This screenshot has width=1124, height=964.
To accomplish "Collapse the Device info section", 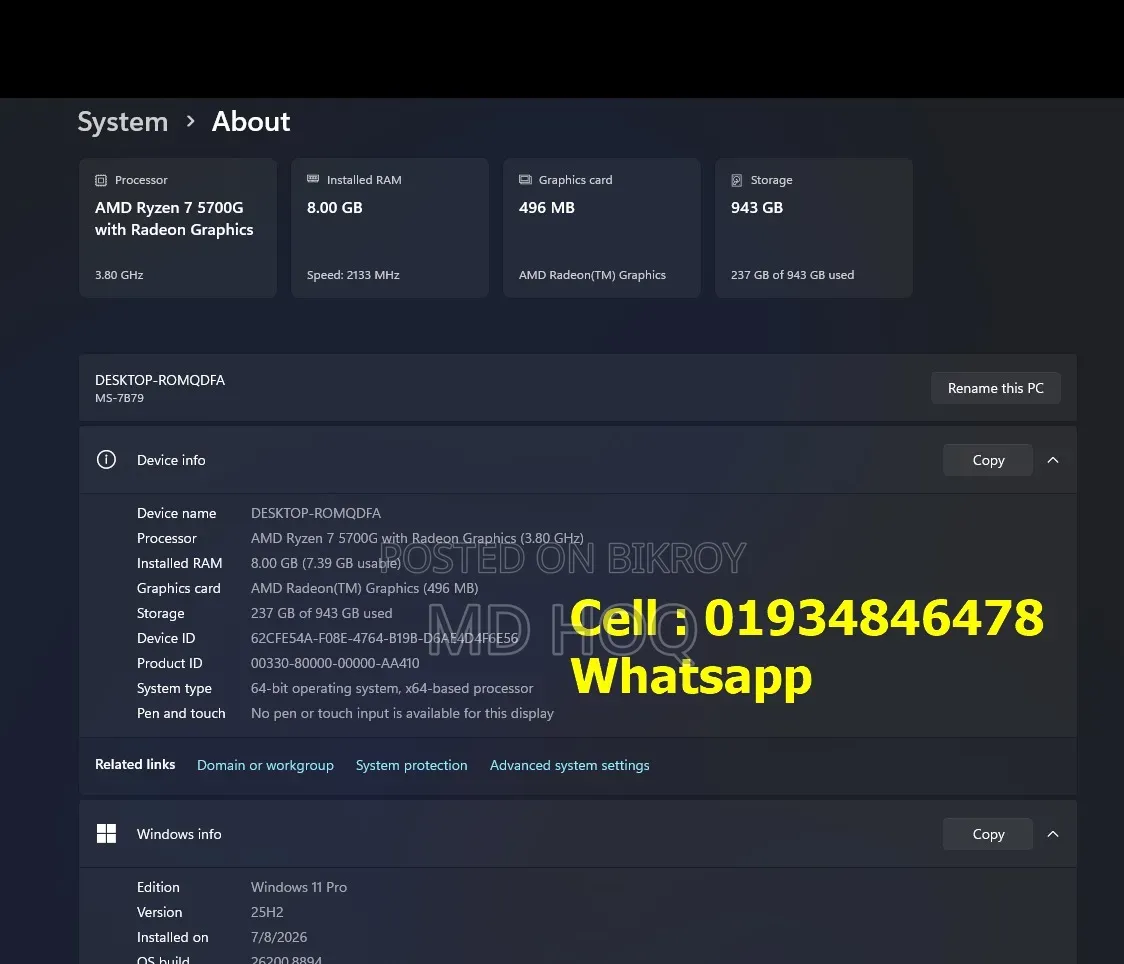I will (1053, 460).
